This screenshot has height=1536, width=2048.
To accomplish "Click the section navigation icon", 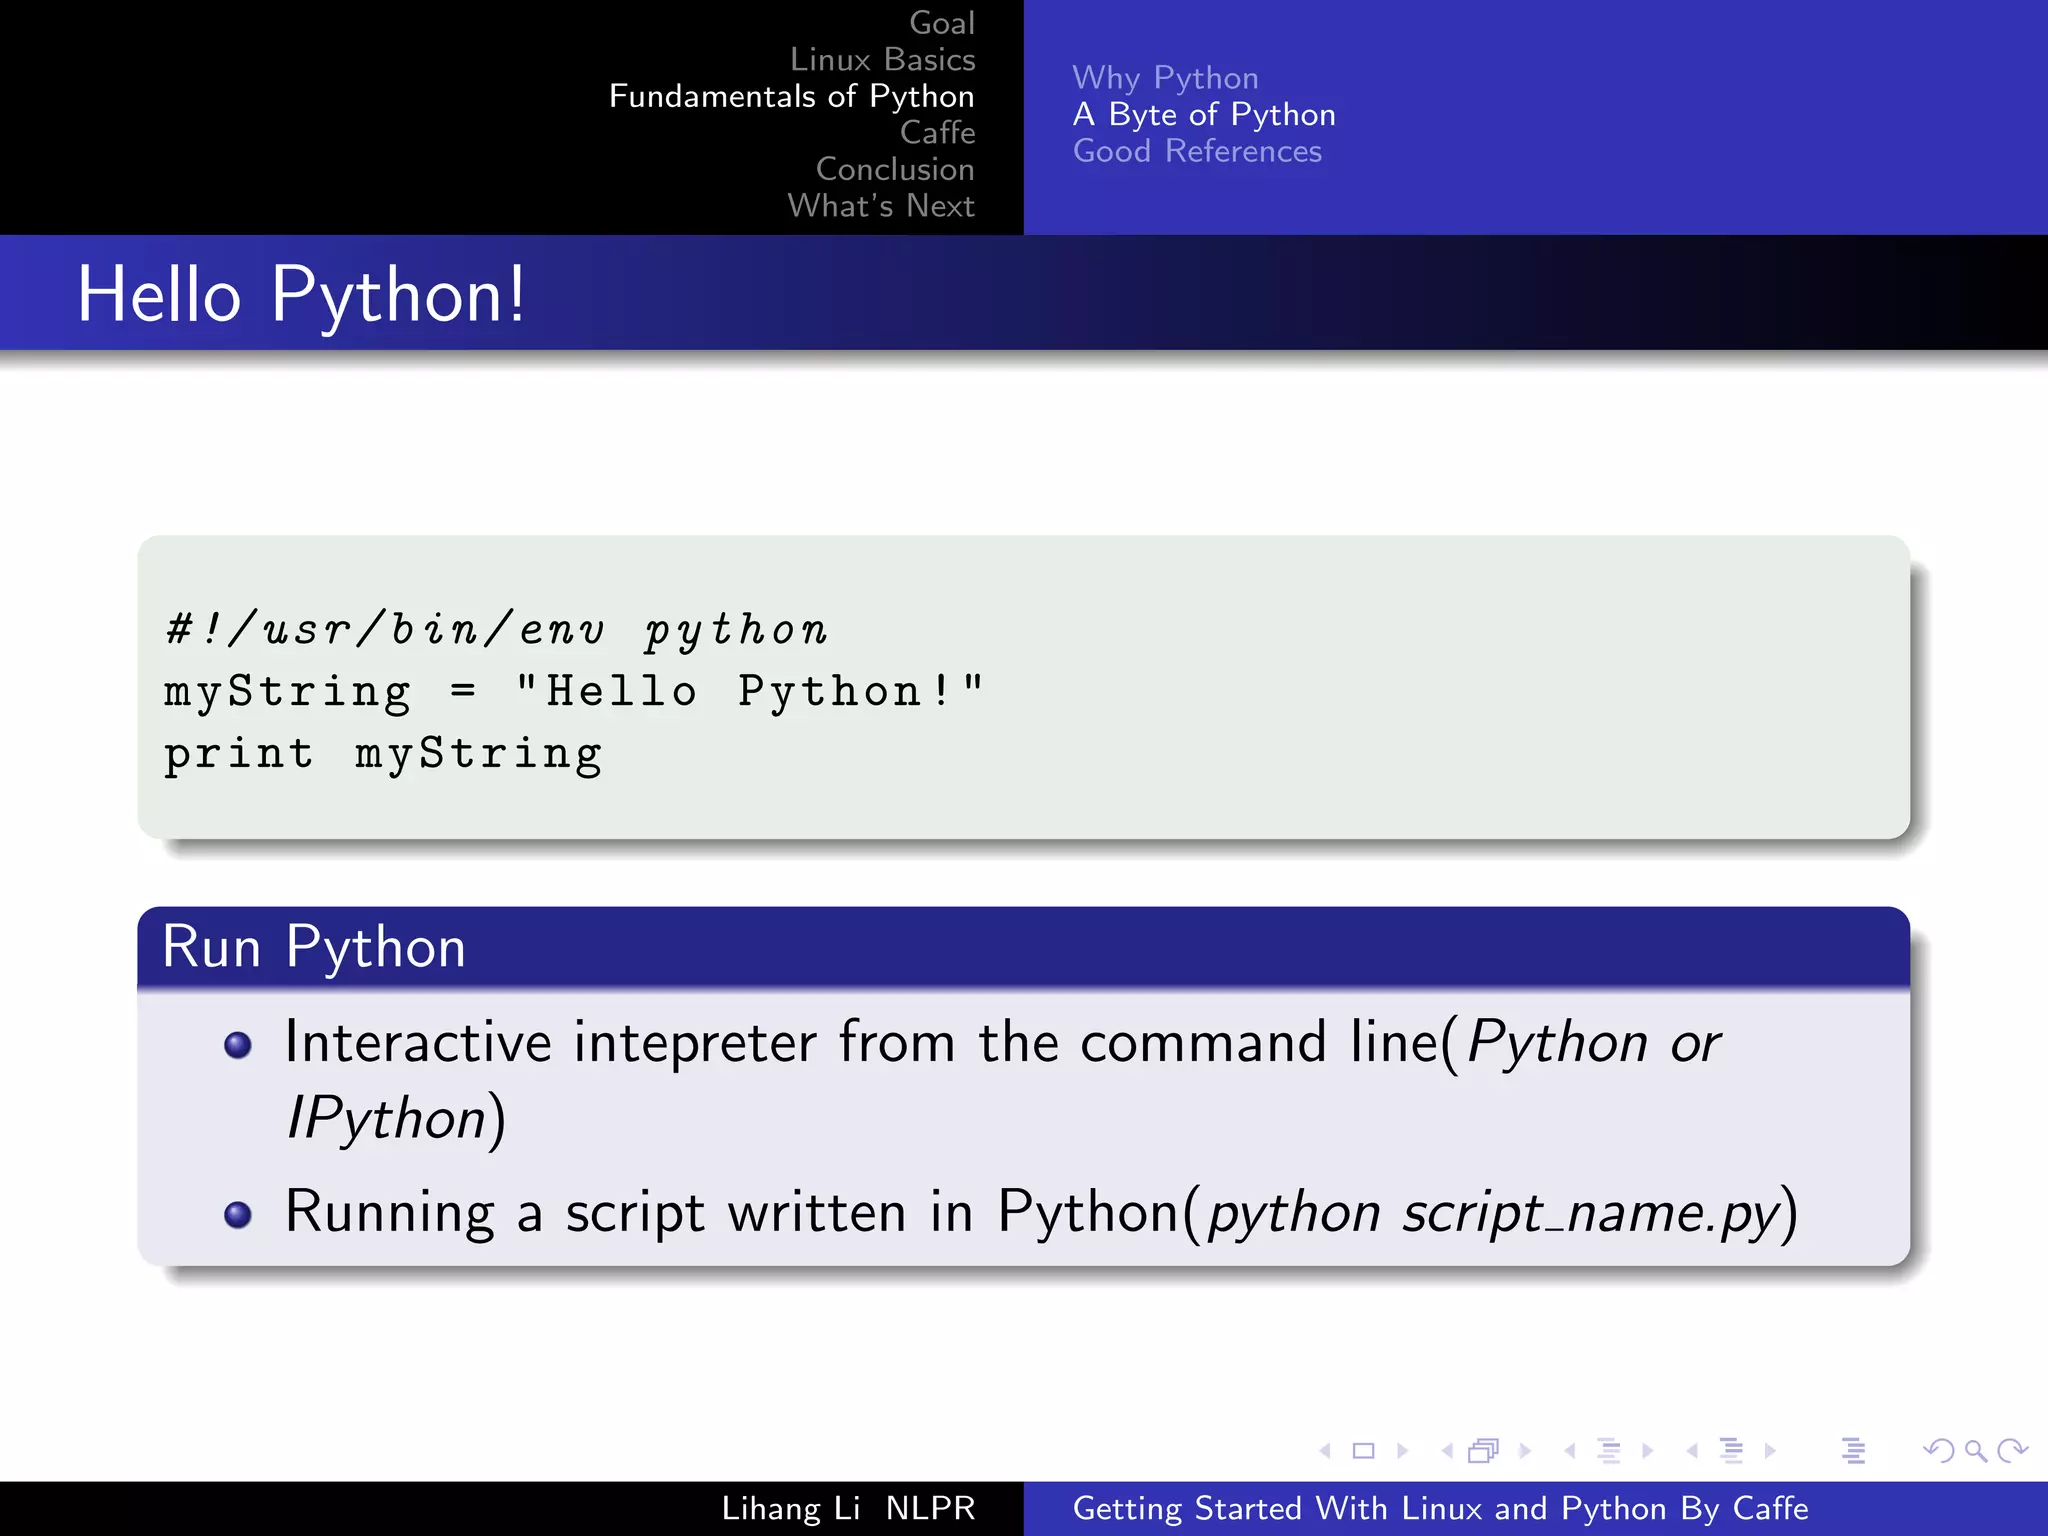I will pyautogui.click(x=1732, y=1450).
